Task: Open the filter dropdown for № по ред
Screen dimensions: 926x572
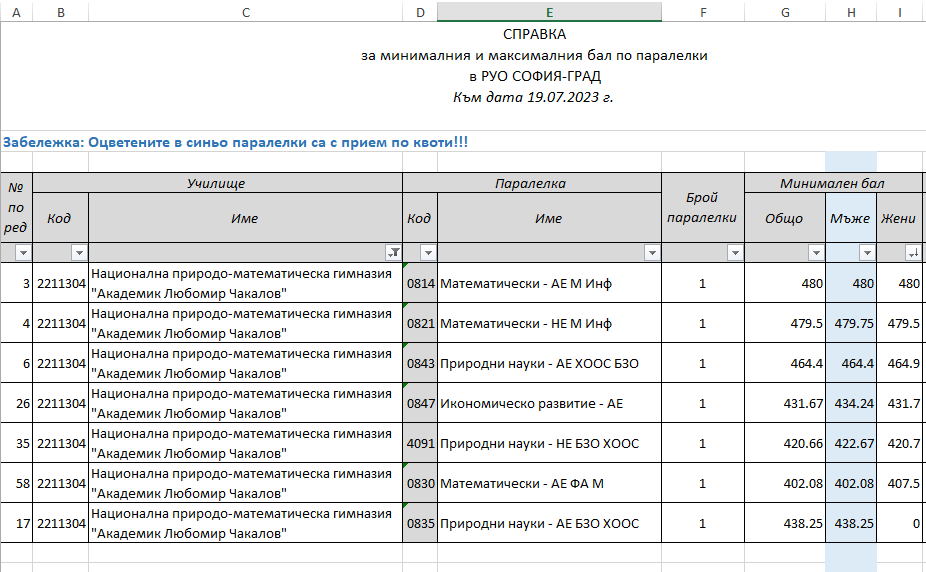Action: click(22, 253)
